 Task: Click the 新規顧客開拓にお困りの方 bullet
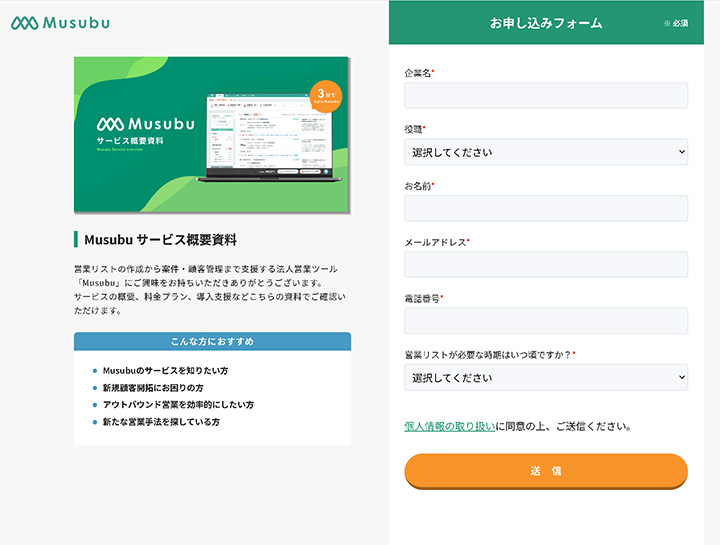click(153, 388)
